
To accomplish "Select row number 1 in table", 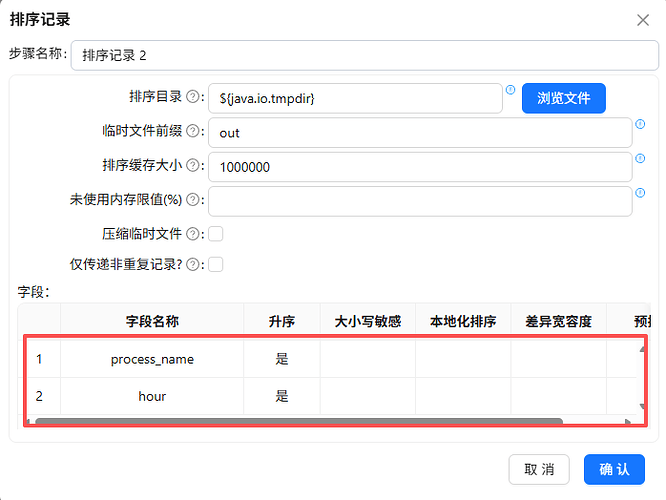I will coord(39,359).
